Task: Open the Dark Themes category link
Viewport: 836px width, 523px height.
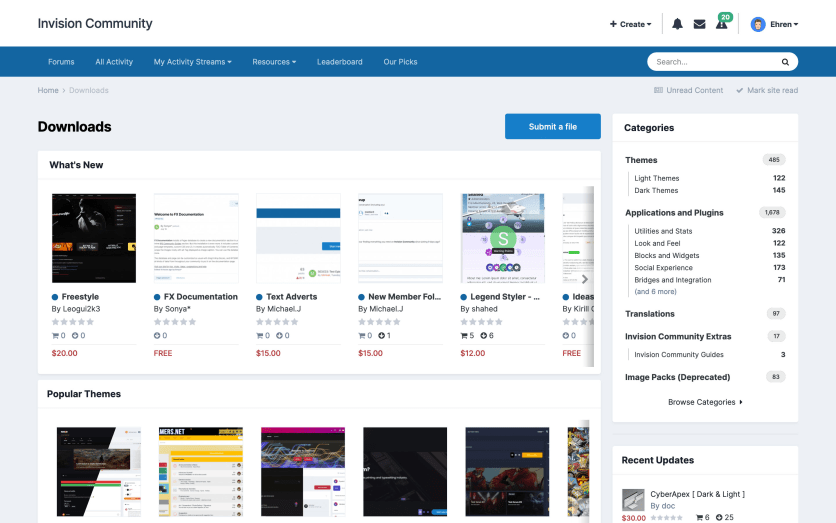Action: tap(656, 190)
